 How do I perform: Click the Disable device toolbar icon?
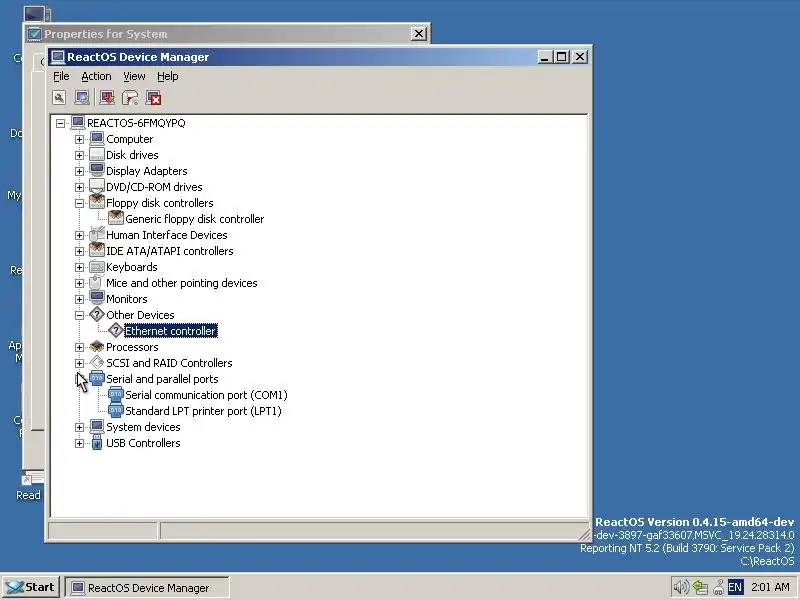point(130,97)
